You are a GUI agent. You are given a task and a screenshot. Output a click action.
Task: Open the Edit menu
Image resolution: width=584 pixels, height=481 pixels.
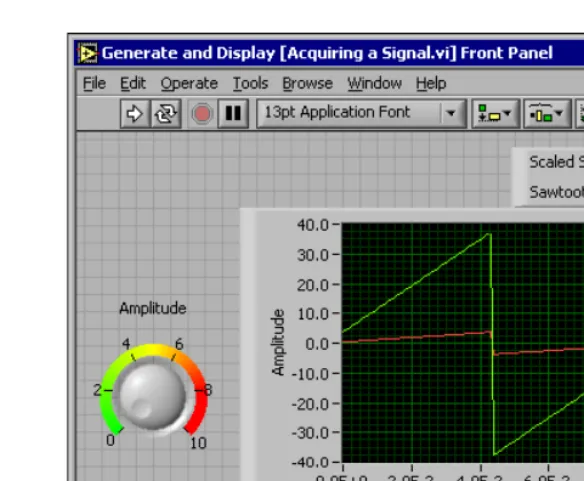(133, 83)
